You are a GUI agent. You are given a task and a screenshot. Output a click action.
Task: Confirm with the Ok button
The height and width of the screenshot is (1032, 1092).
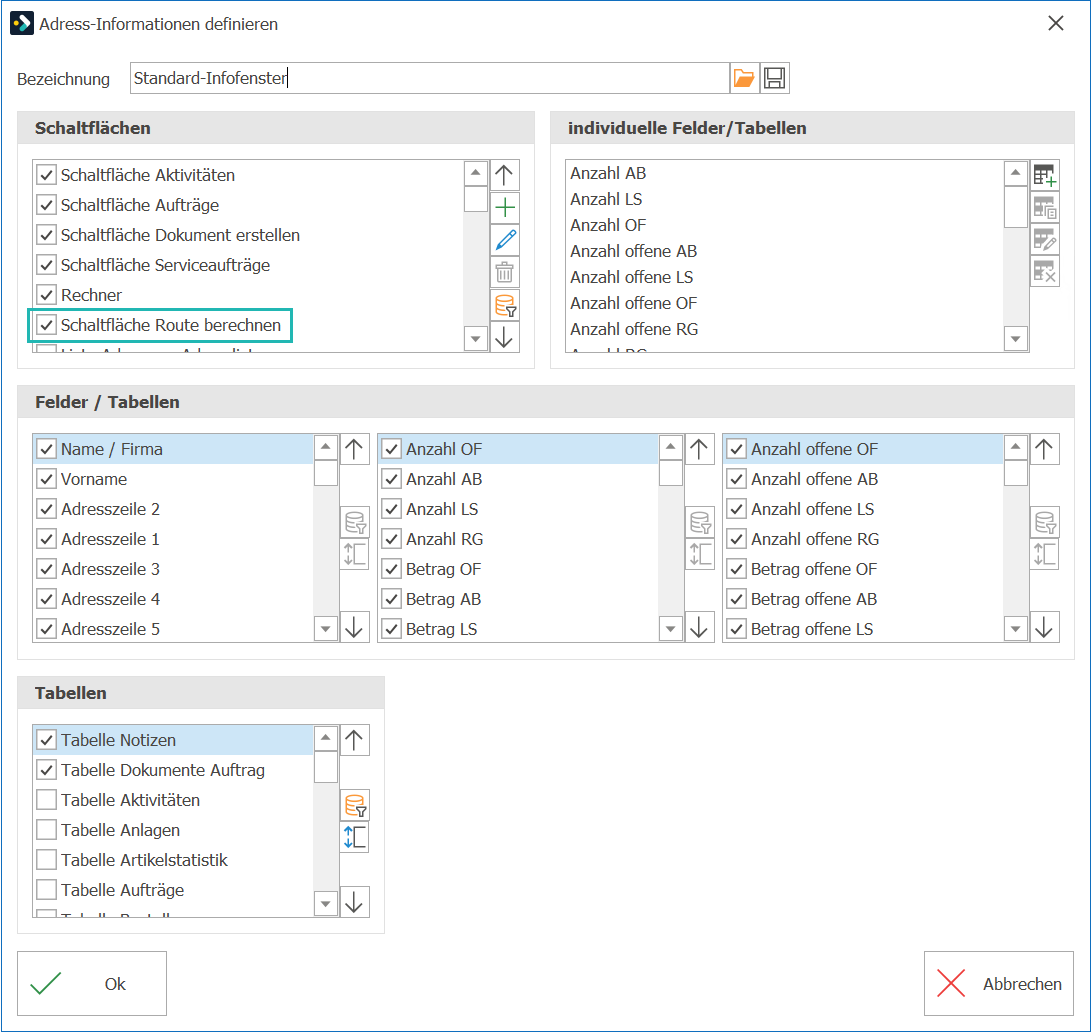92,983
